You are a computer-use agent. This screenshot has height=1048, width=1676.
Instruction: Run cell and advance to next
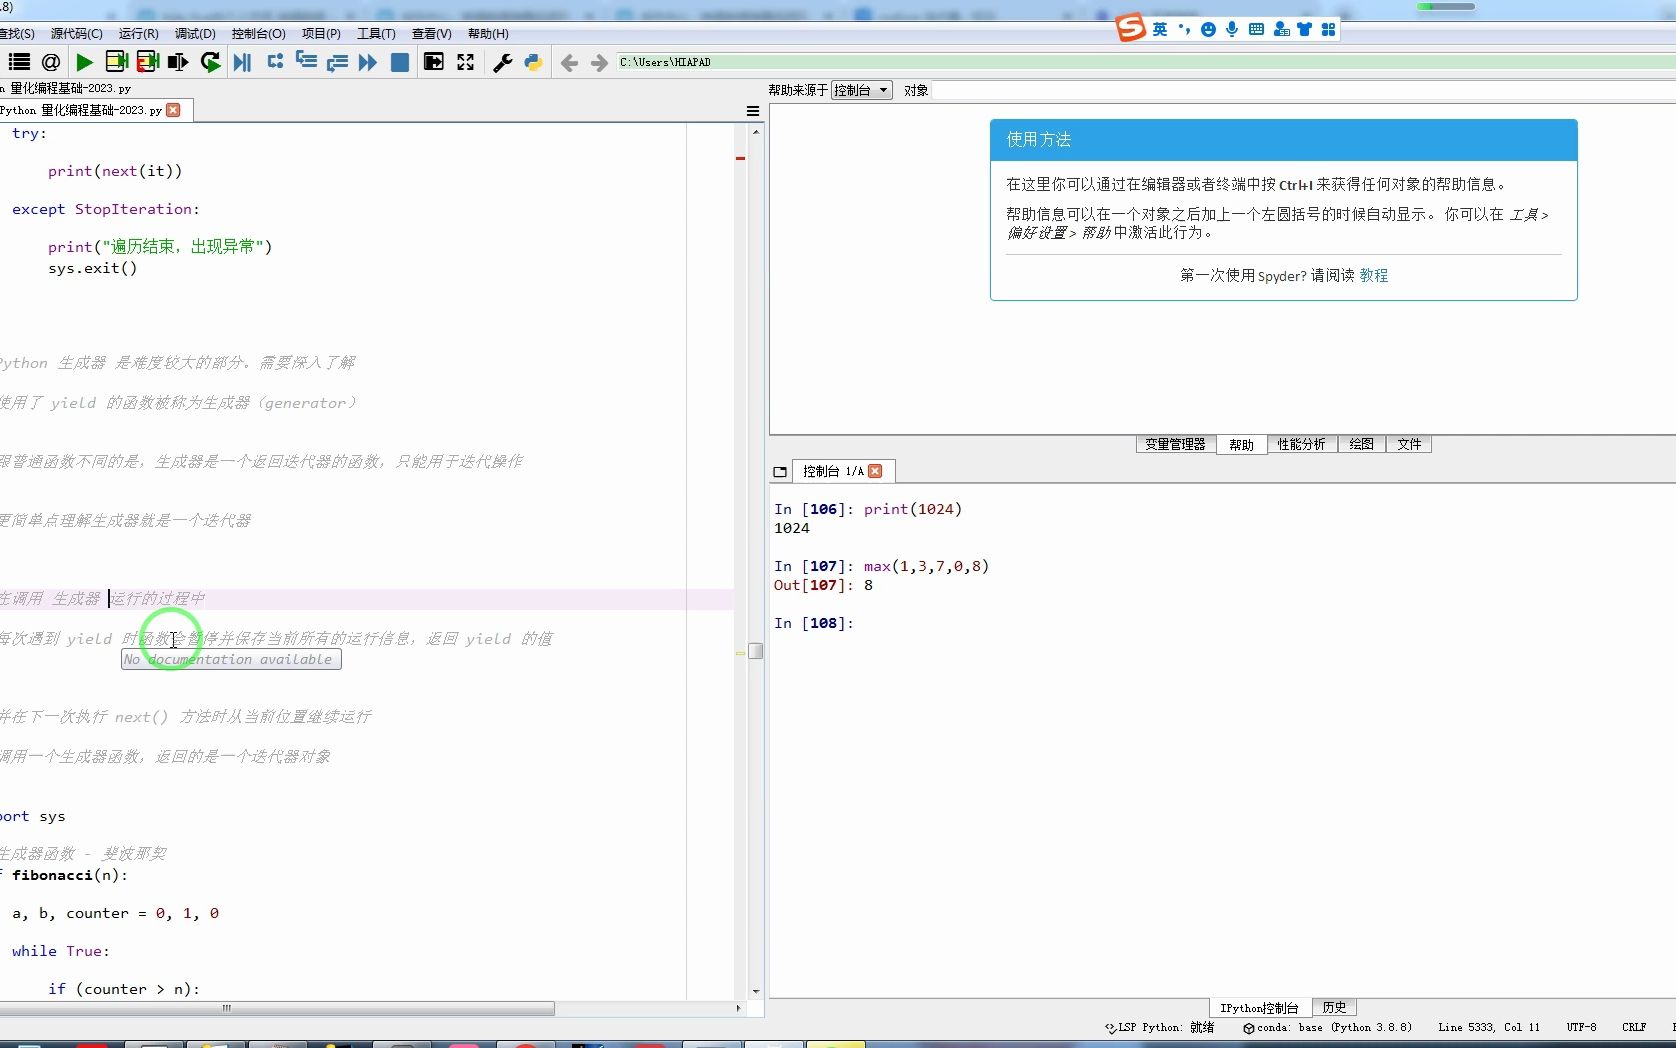148,62
